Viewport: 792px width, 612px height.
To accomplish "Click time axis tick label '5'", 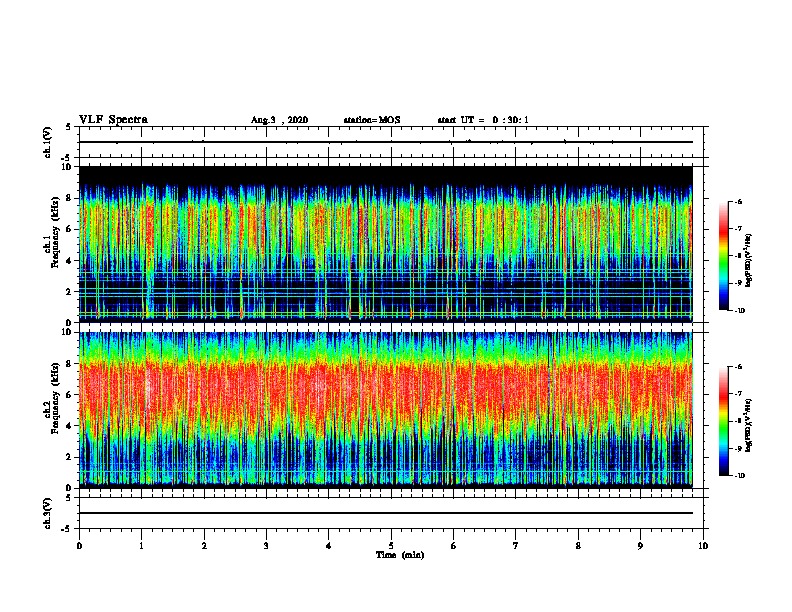I will 391,545.
